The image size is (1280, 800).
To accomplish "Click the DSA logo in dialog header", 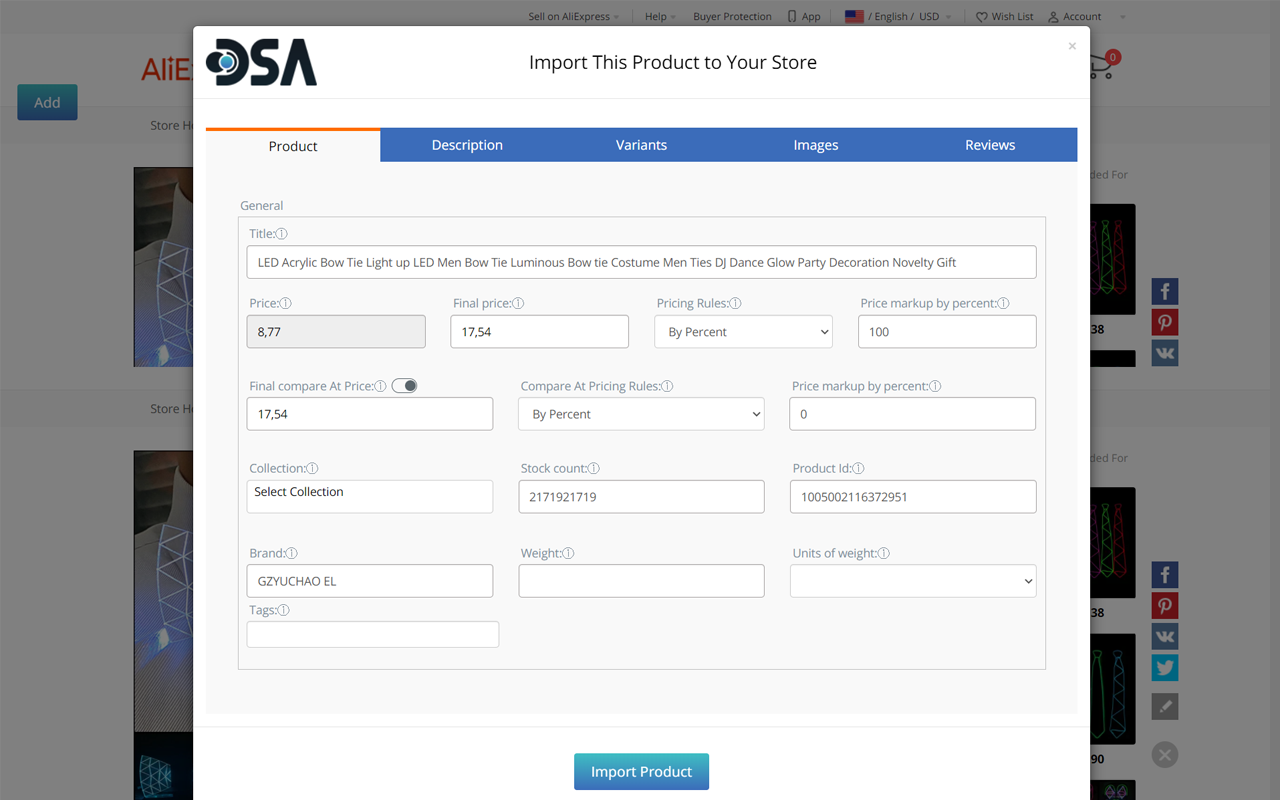I will click(x=261, y=62).
